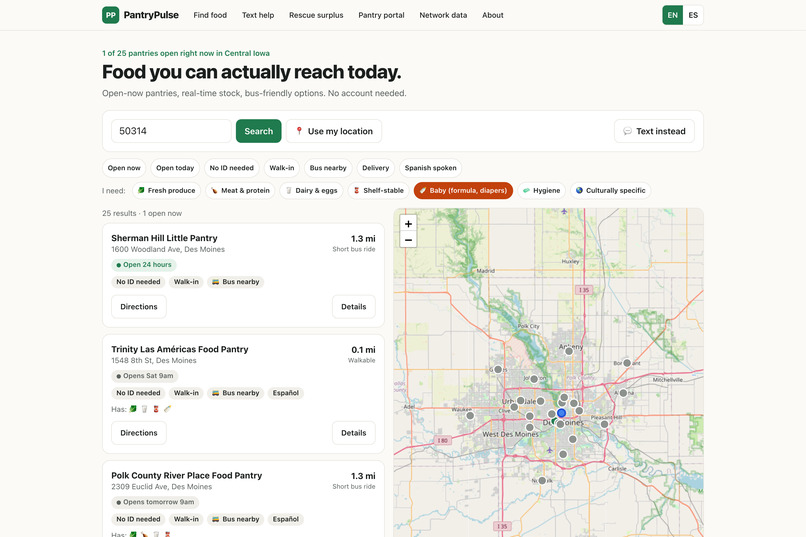The height and width of the screenshot is (537, 806).
Task: Disable the Baby (formula, diapers) filter
Action: [x=463, y=191]
